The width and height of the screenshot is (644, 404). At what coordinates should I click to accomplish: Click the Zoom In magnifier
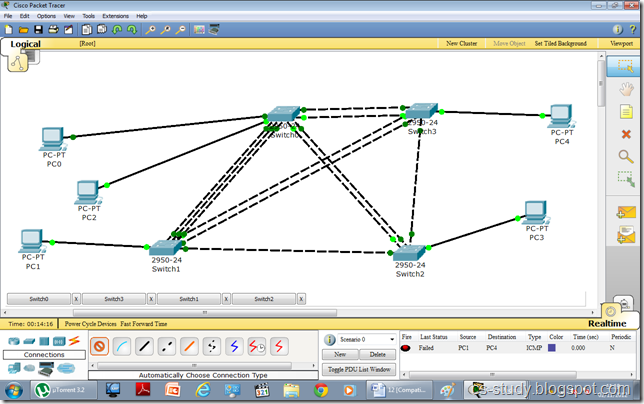(150, 30)
